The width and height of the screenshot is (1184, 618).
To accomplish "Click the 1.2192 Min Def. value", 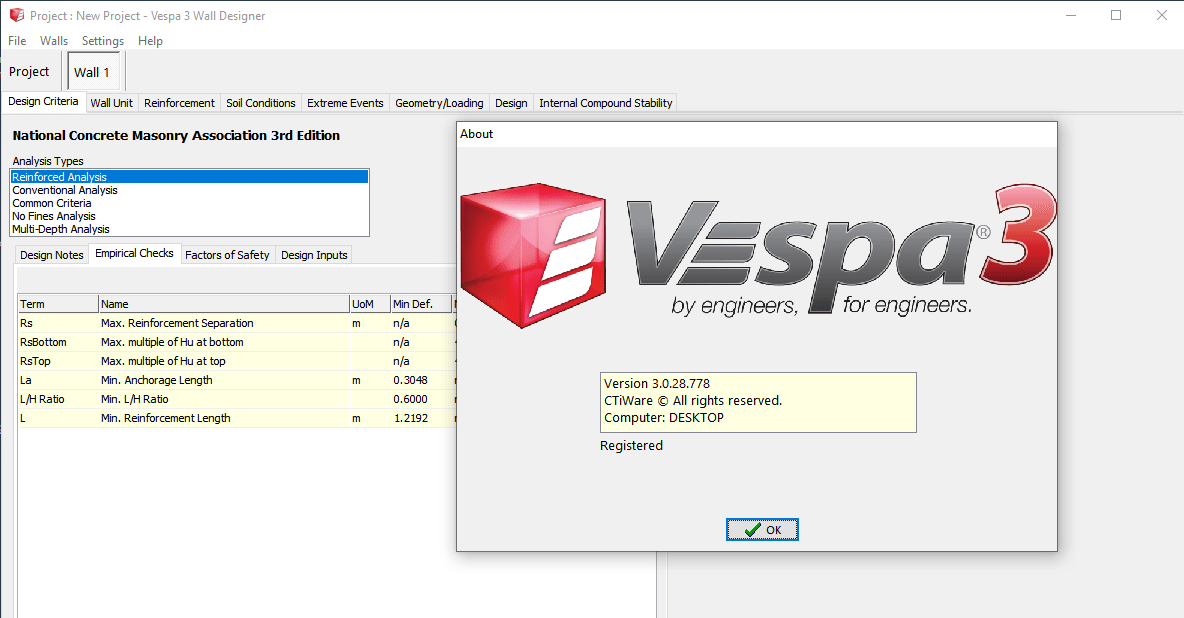I will pos(411,418).
